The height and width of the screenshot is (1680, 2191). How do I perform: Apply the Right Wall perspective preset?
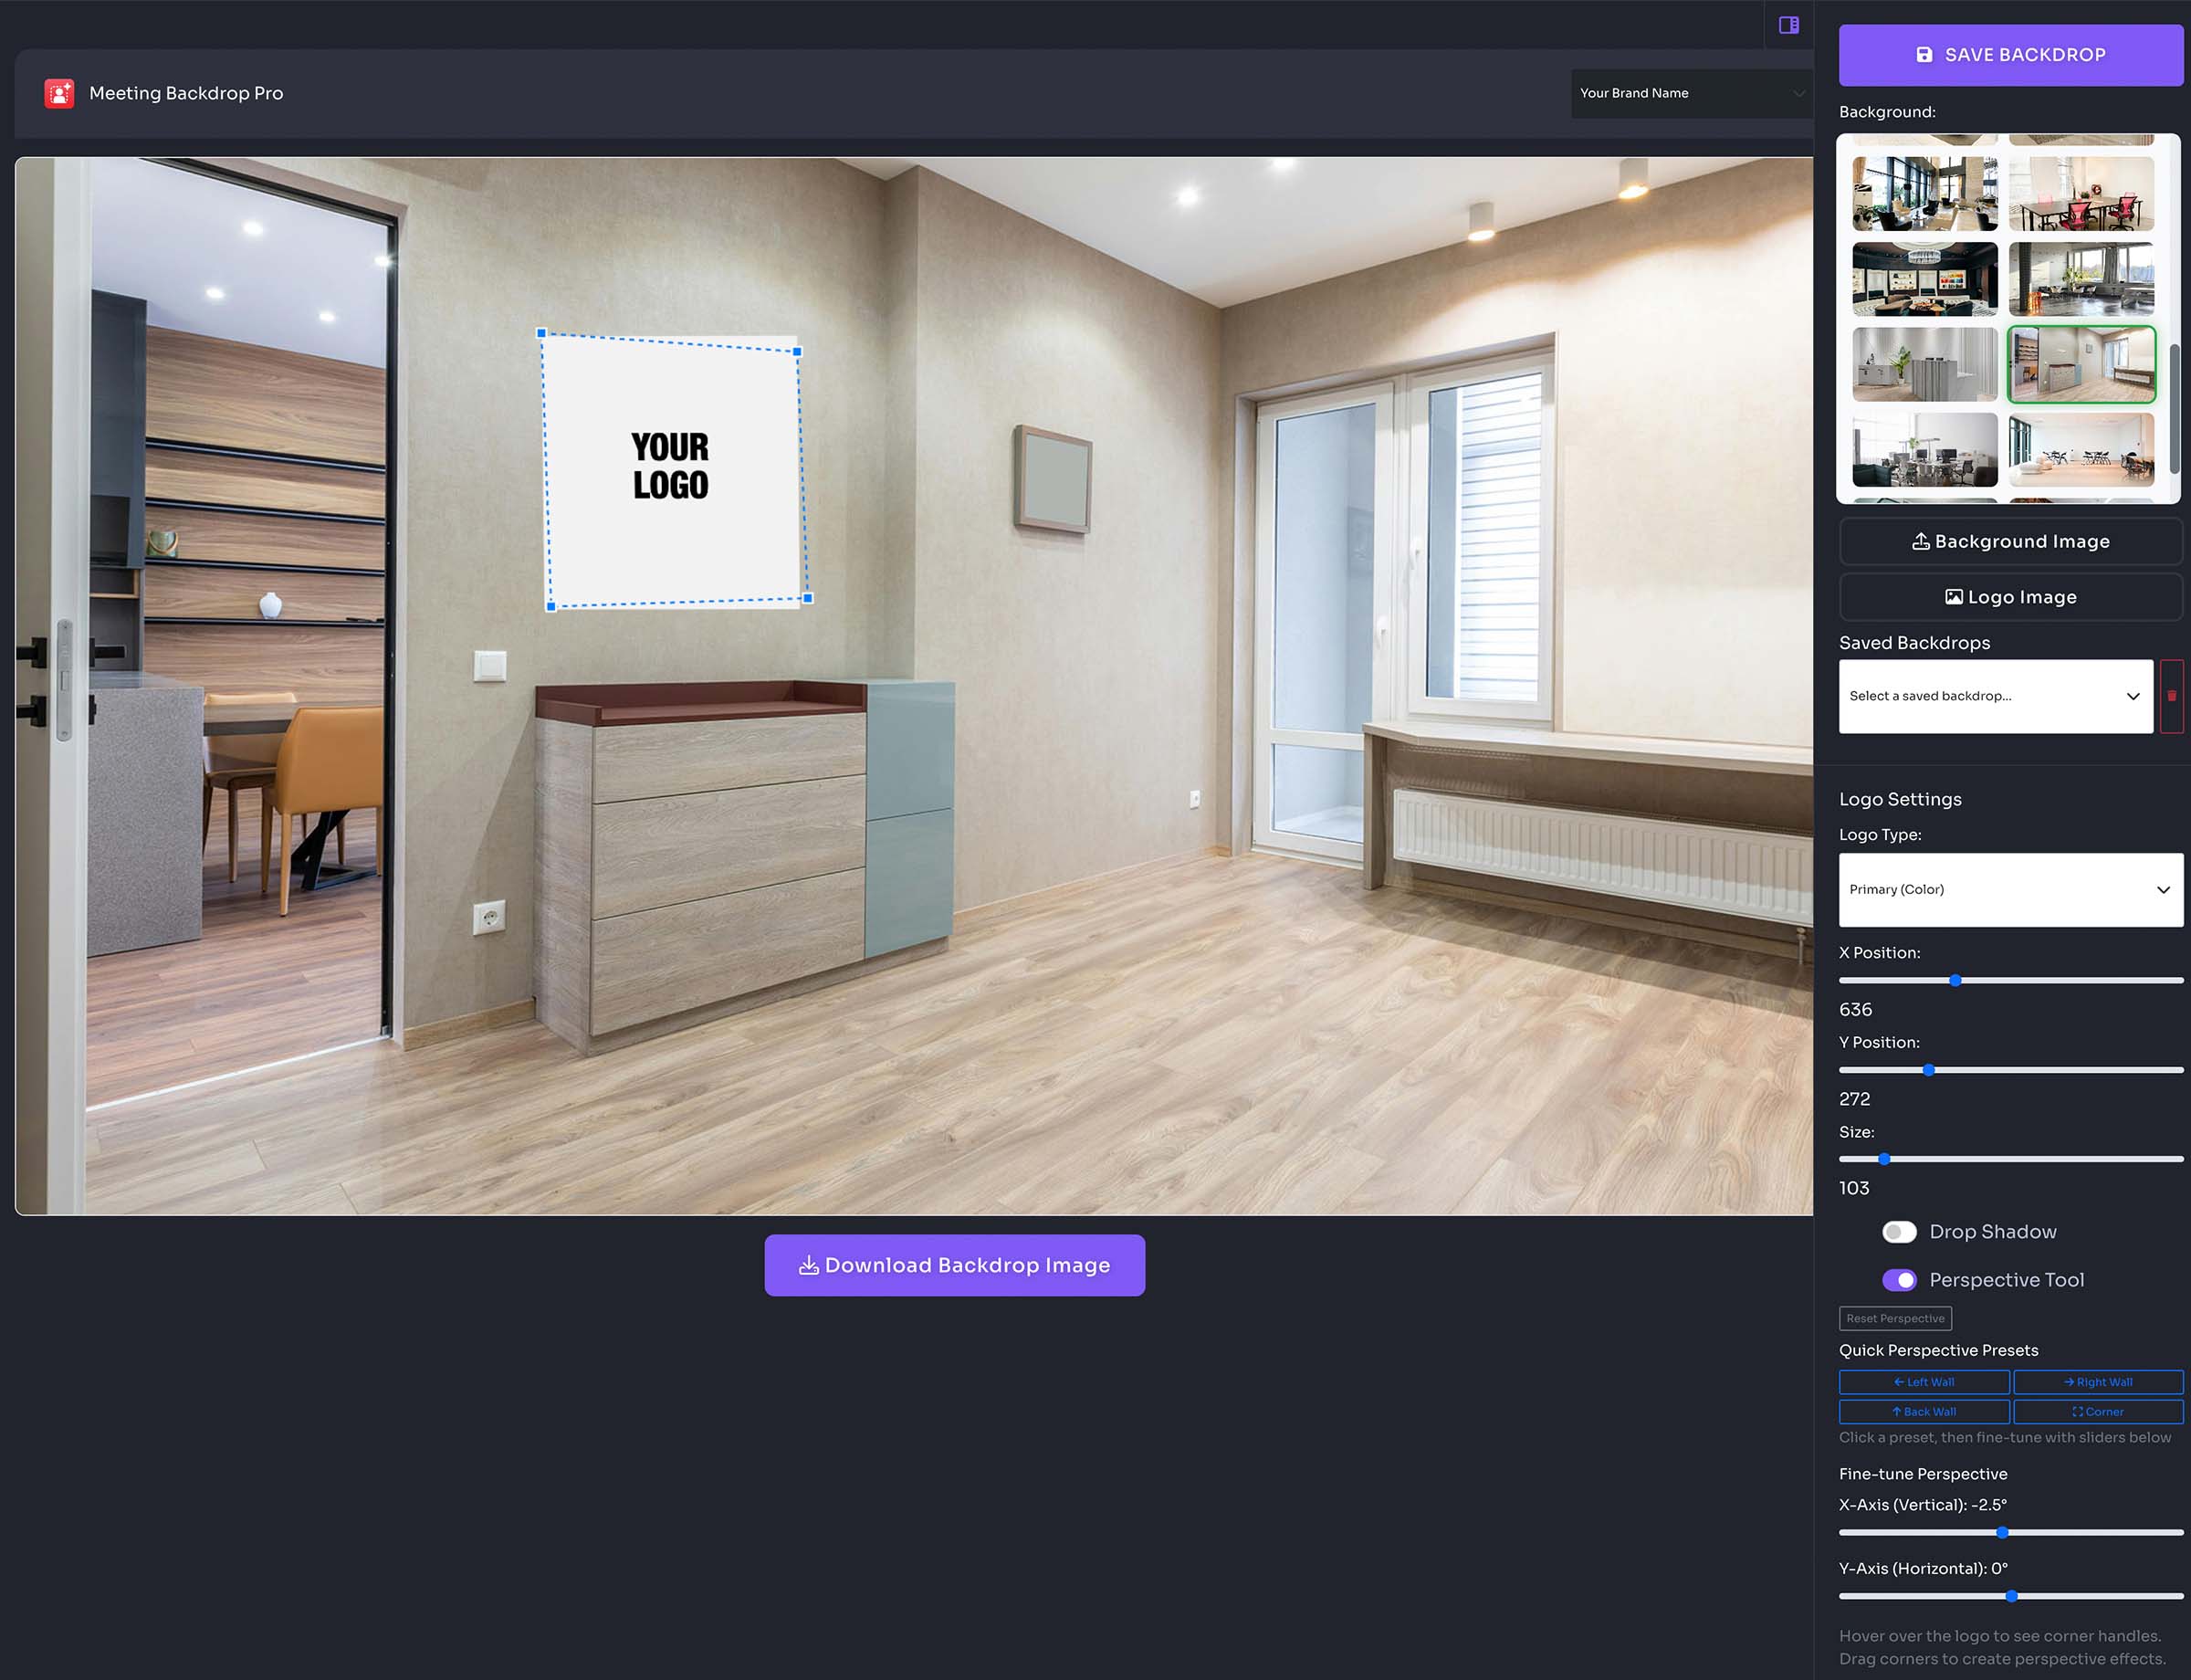pyautogui.click(x=2097, y=1382)
